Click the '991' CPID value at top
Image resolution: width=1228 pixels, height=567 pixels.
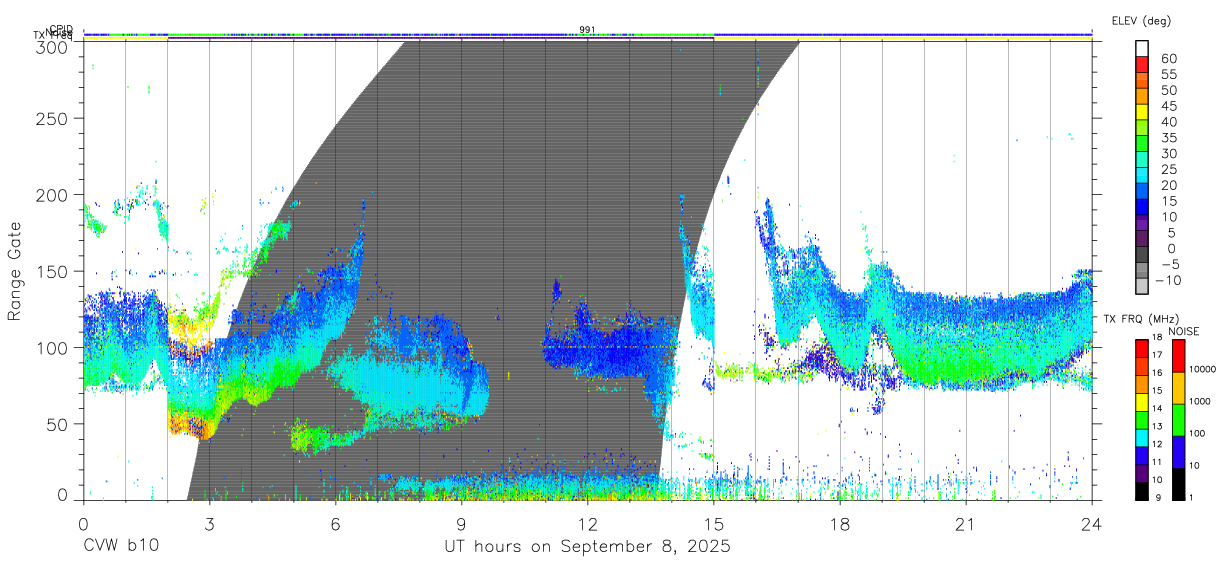(x=588, y=30)
